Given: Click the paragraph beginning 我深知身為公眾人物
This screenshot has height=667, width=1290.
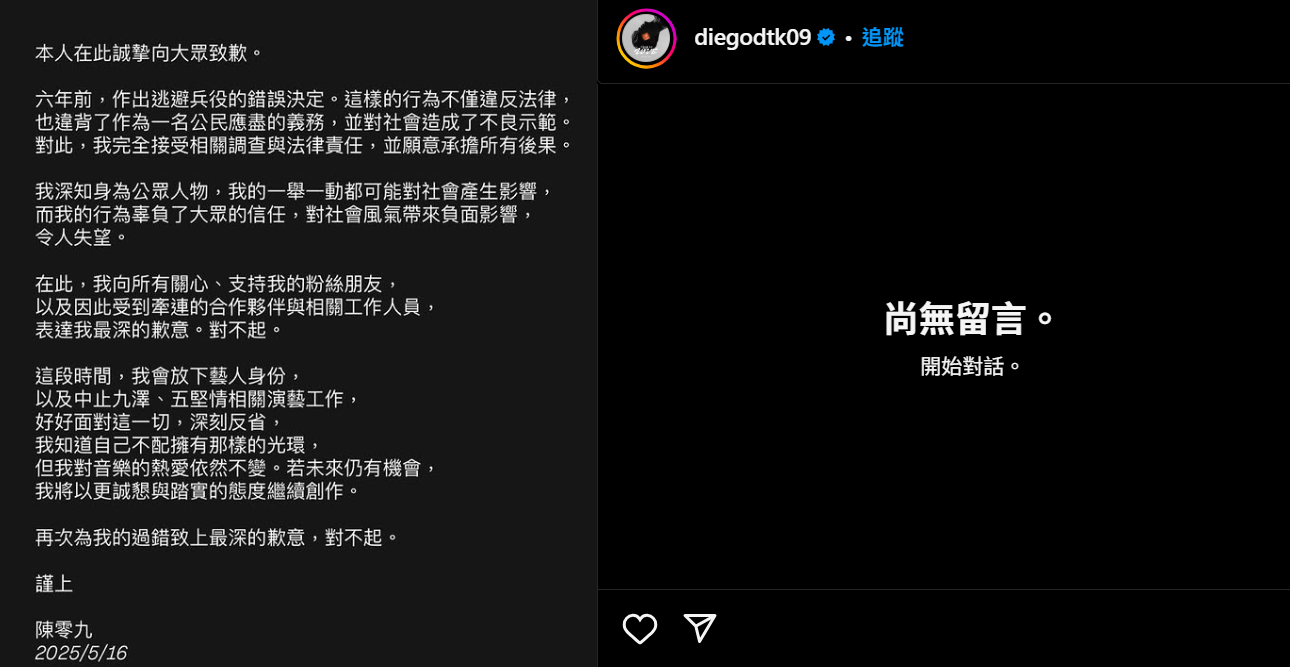Looking at the screenshot, I should [294, 214].
